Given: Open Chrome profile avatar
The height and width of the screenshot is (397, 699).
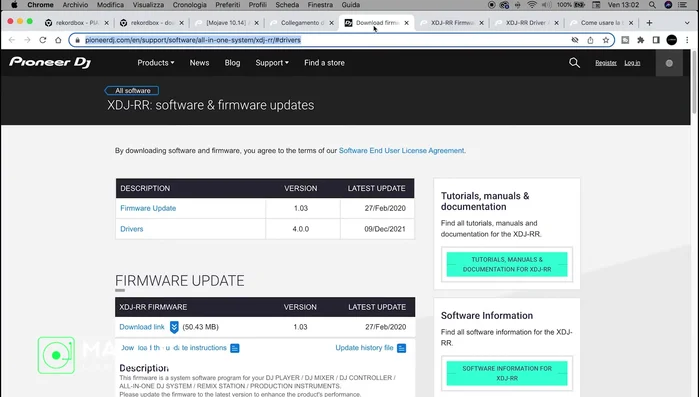Looking at the screenshot, I should pos(672,40).
